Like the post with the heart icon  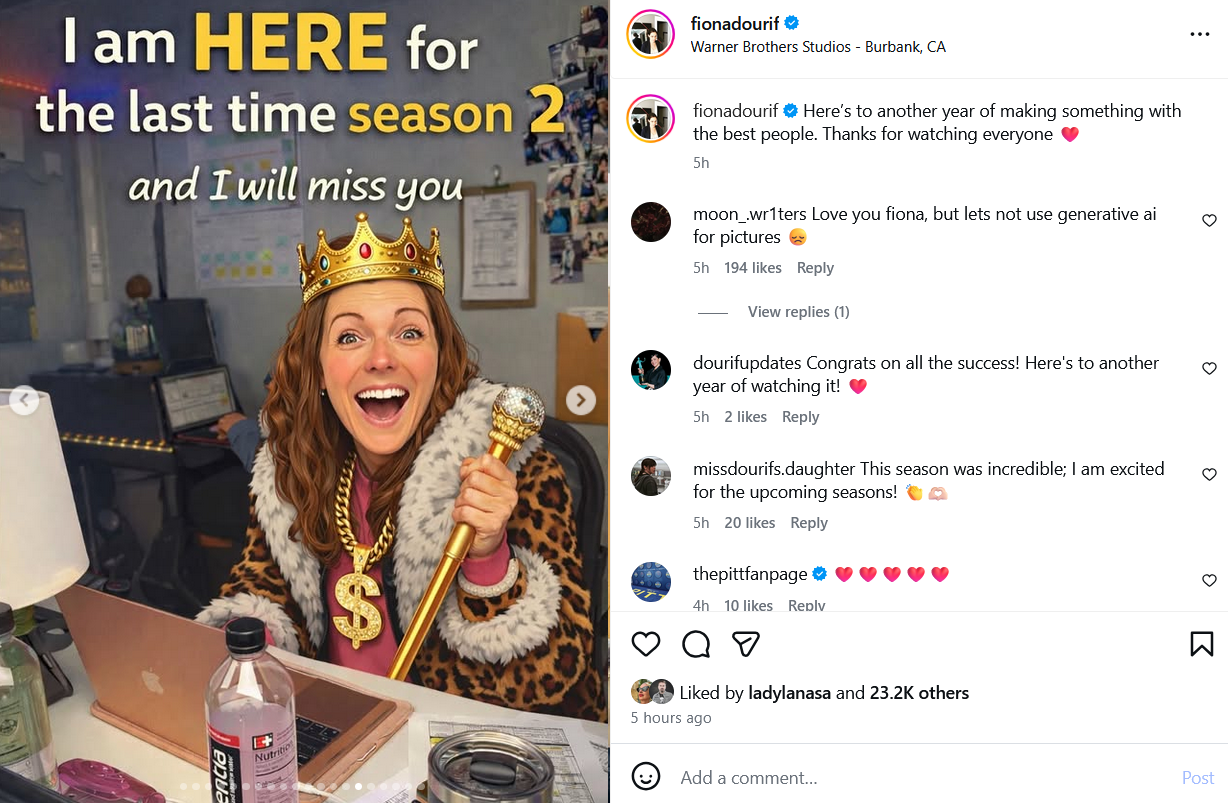(x=646, y=644)
